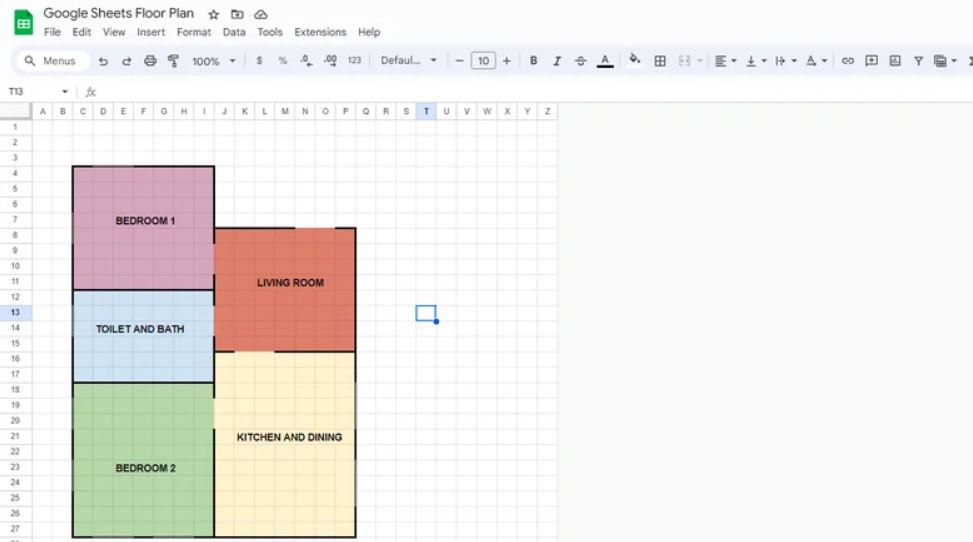Star the Google Sheets Floor Plan document
Image resolution: width=973 pixels, height=542 pixels.
[x=213, y=14]
